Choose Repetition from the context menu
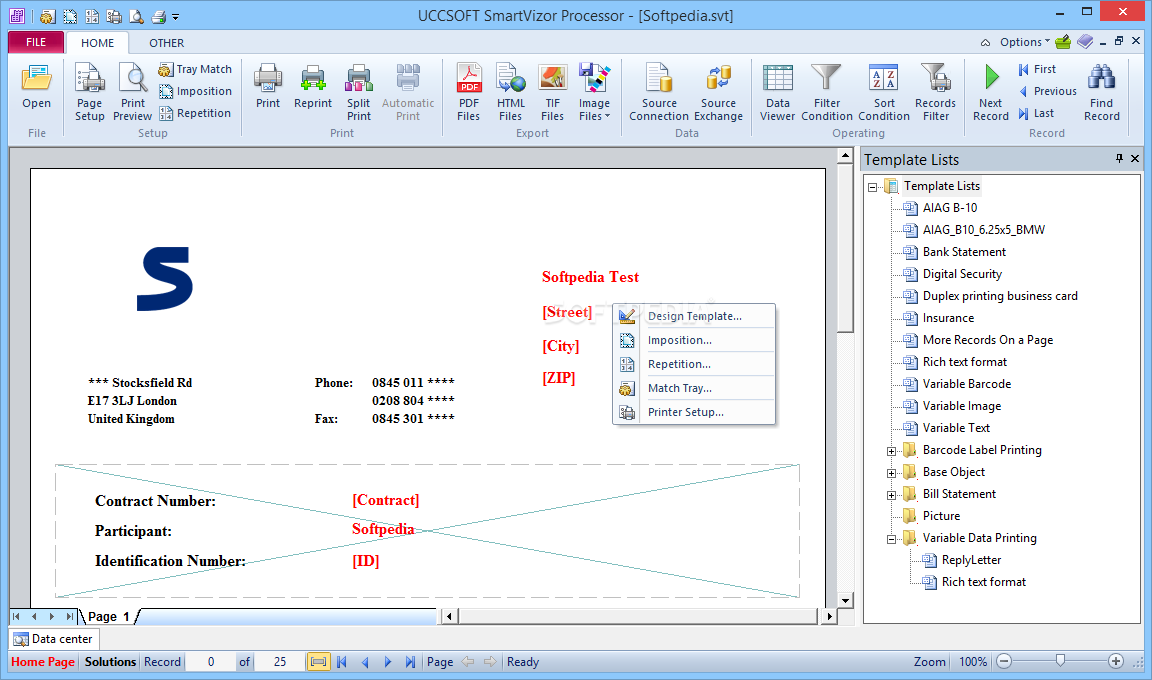Image resolution: width=1152 pixels, height=680 pixels. tap(694, 363)
